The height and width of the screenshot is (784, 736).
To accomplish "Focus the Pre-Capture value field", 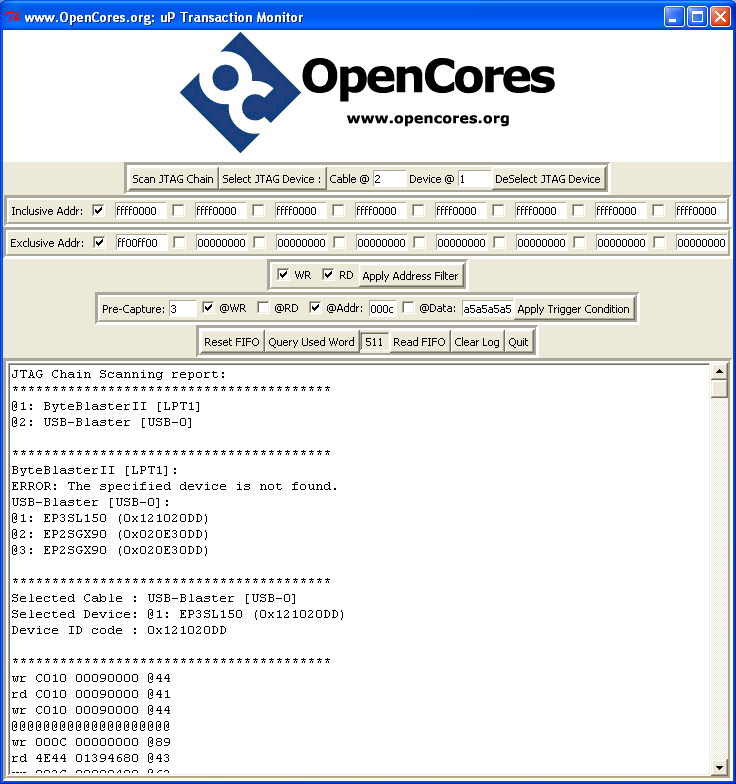I will [182, 309].
